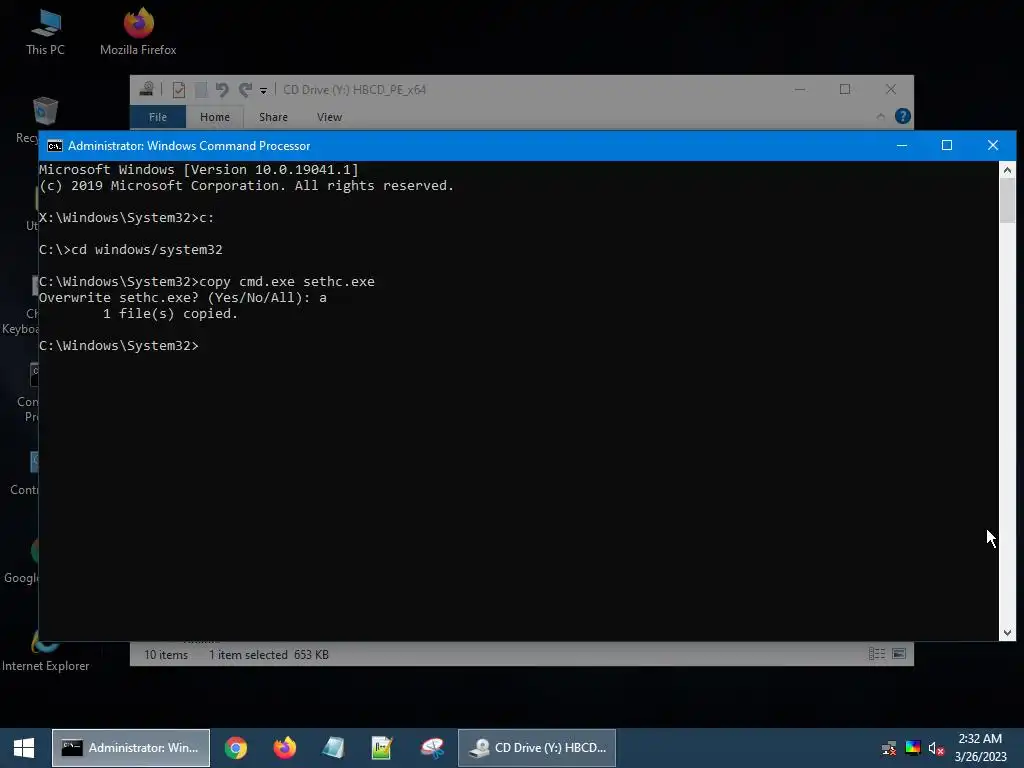This screenshot has width=1024, height=768.
Task: Switch Explorer to details view icon
Action: point(876,654)
